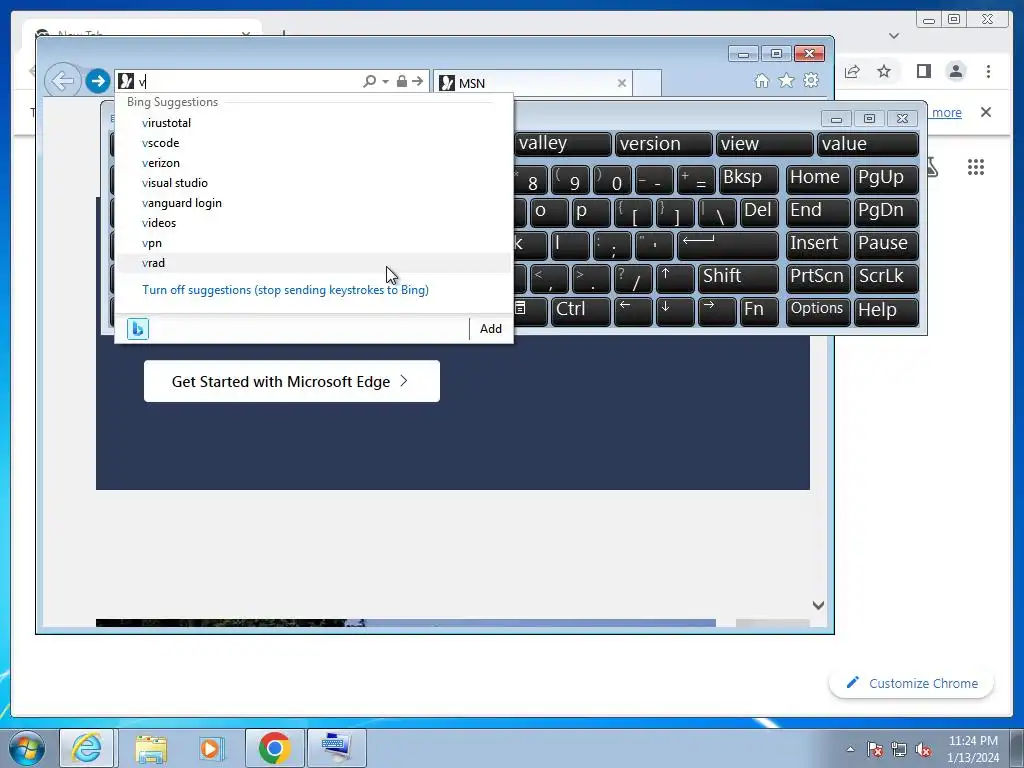Tap the Help key on on-screen keyboard

(x=886, y=311)
